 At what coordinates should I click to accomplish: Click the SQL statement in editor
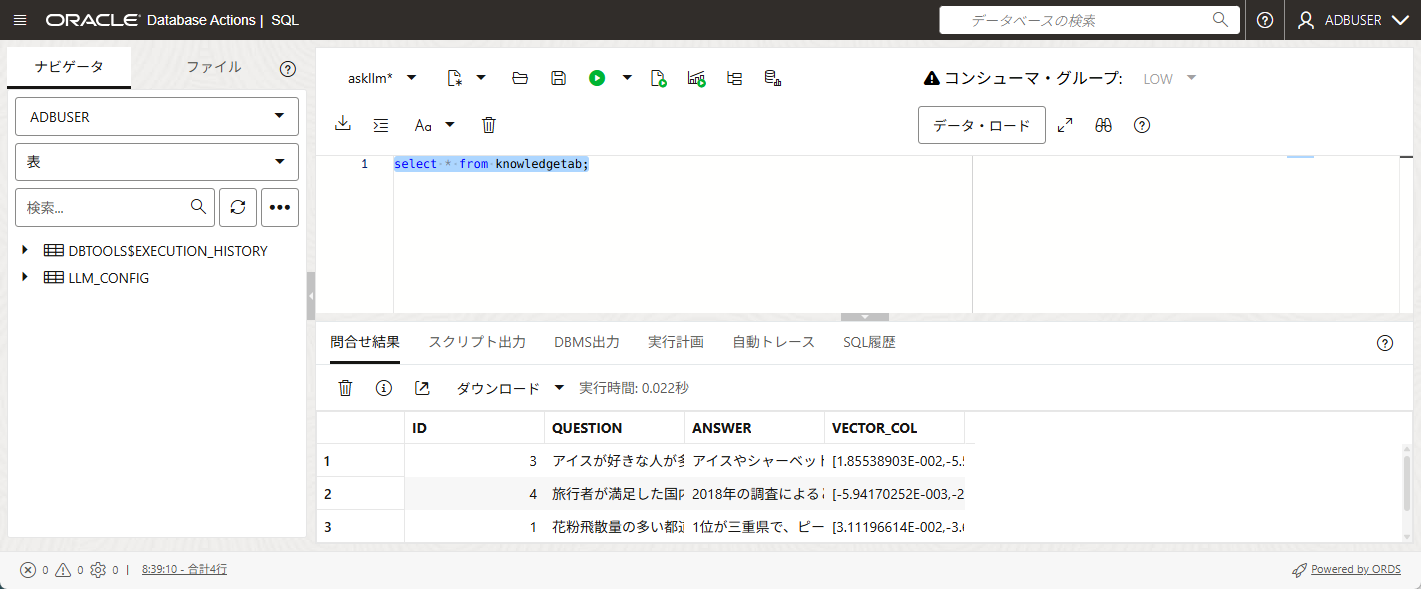(x=491, y=164)
